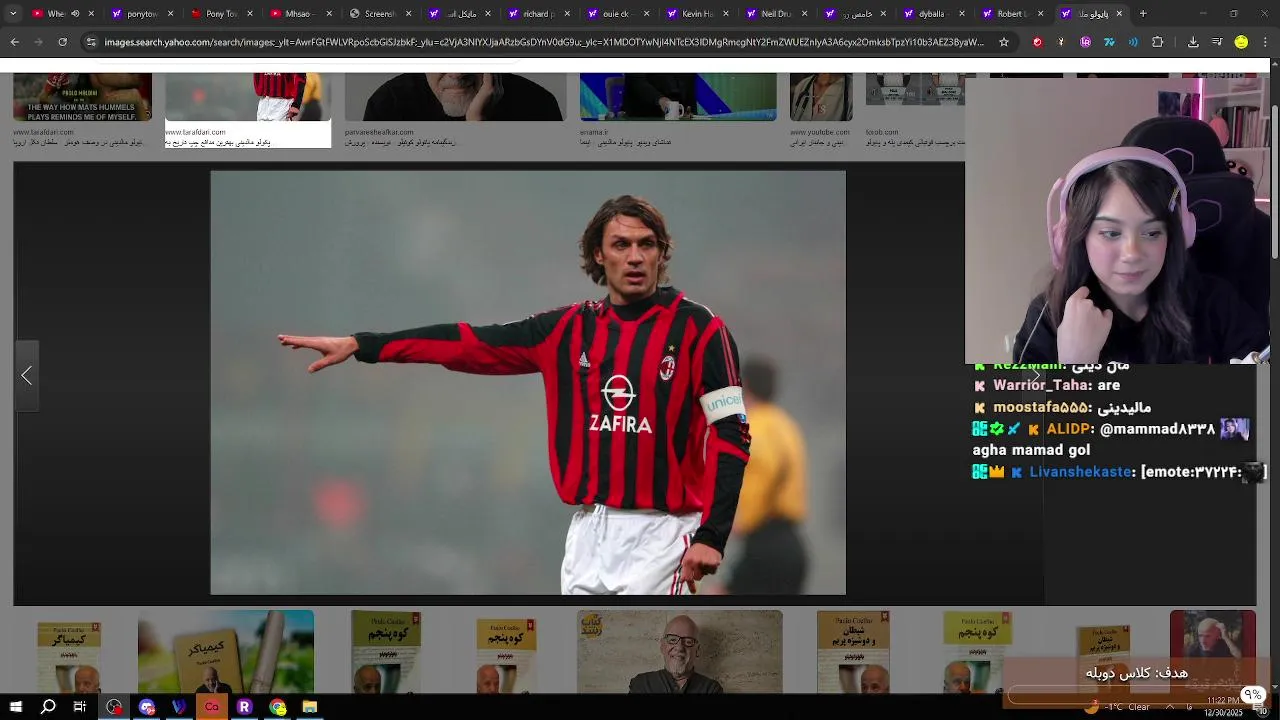1280x720 pixels.
Task: Open the large Maldini AC Milan image
Action: (528, 383)
